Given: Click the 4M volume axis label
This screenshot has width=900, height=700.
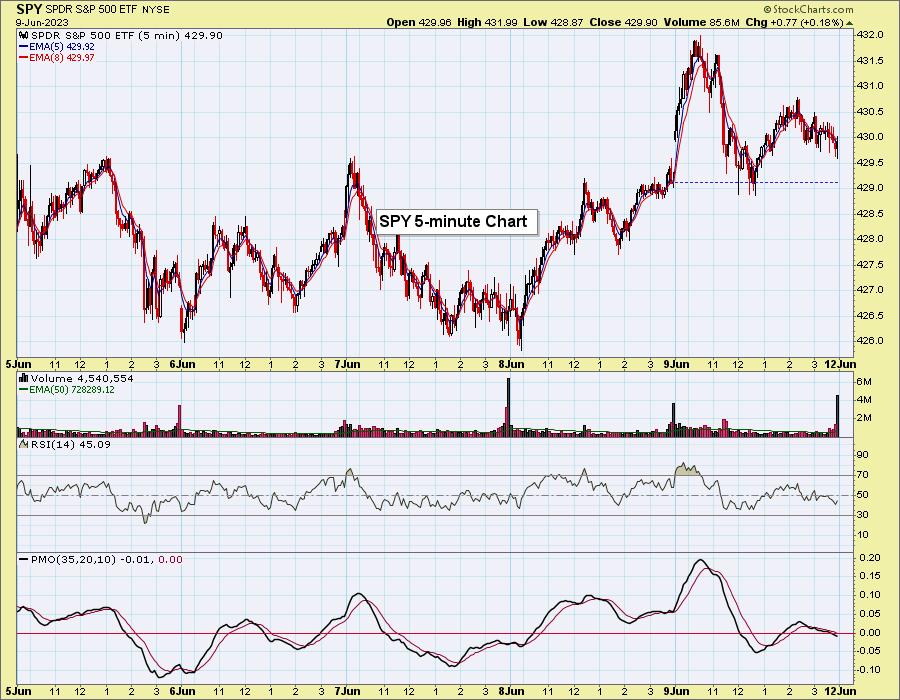Looking at the screenshot, I should 864,400.
